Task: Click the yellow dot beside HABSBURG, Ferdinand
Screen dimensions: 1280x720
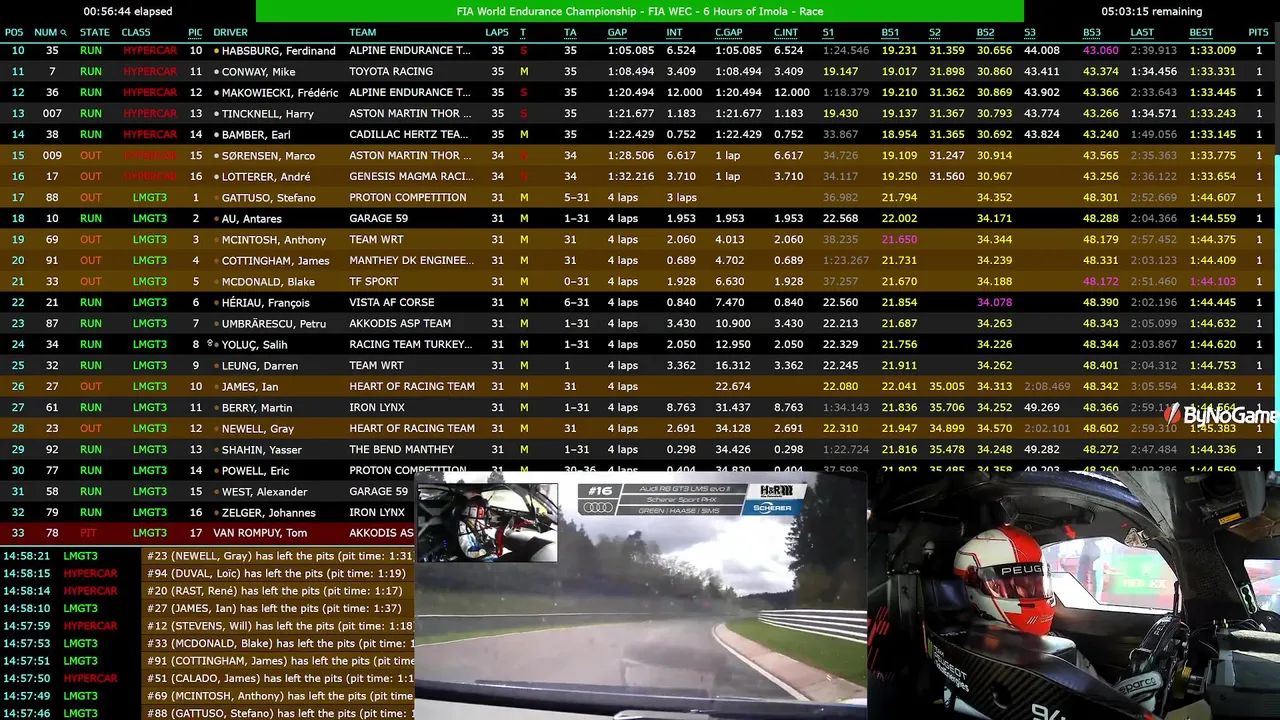Action: 217,51
